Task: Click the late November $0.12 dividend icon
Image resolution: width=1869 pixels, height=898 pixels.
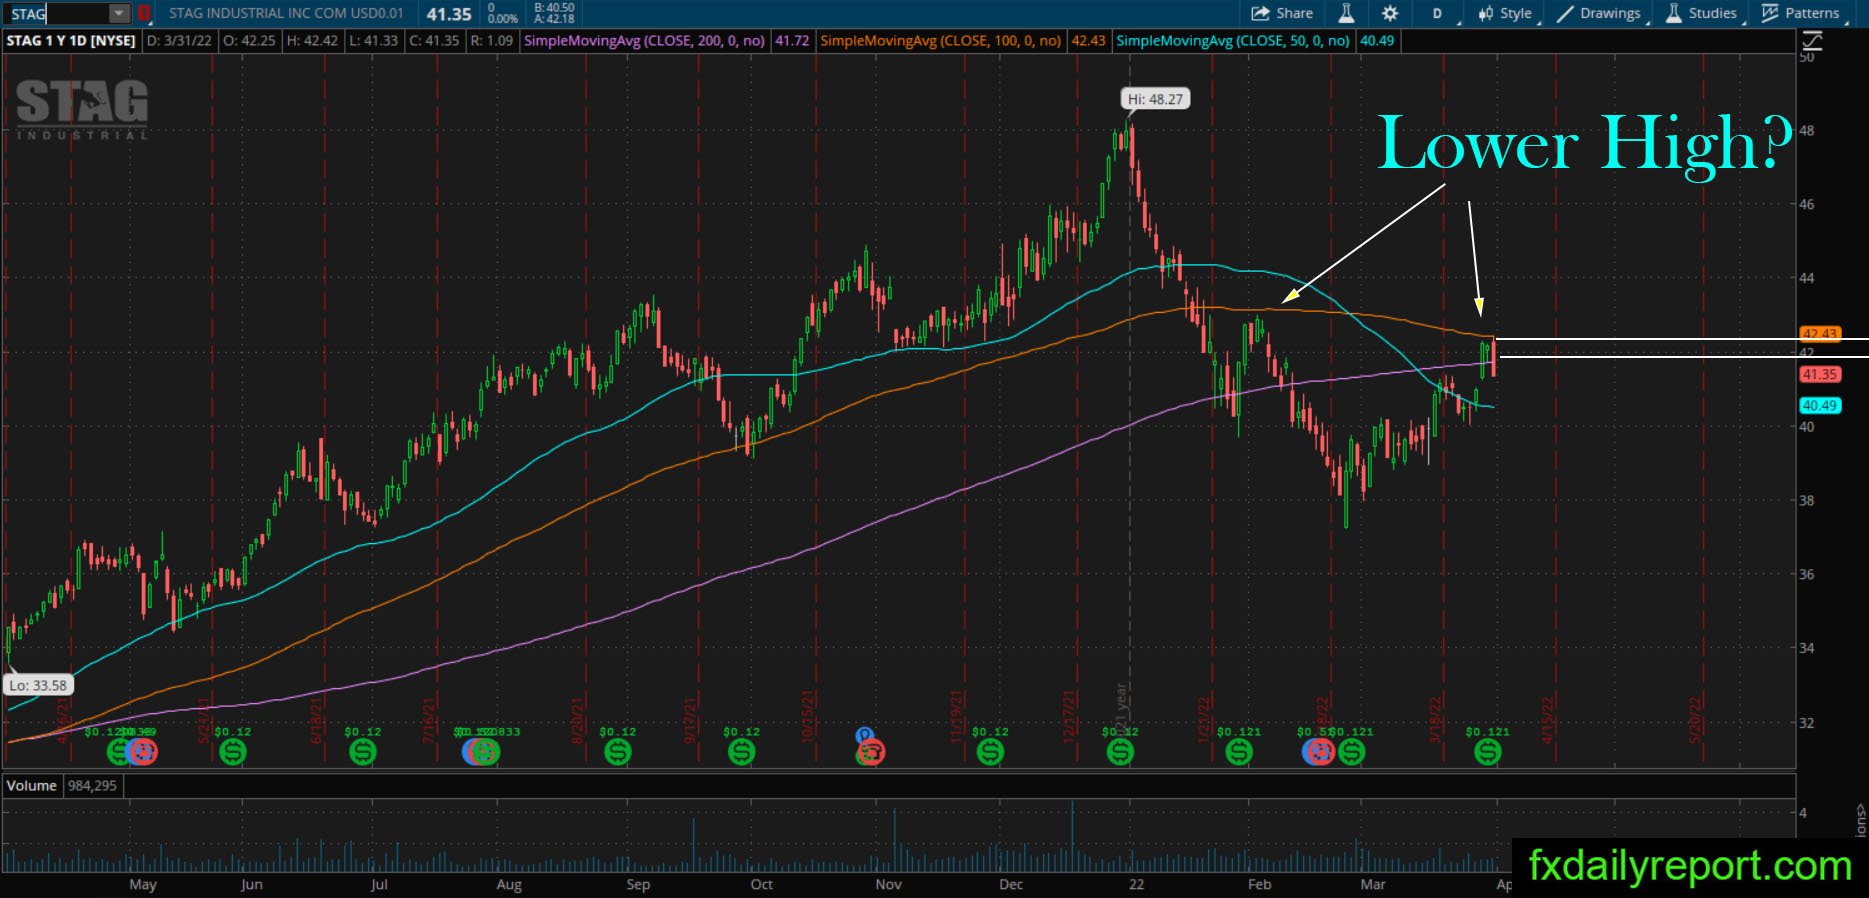Action: click(990, 751)
